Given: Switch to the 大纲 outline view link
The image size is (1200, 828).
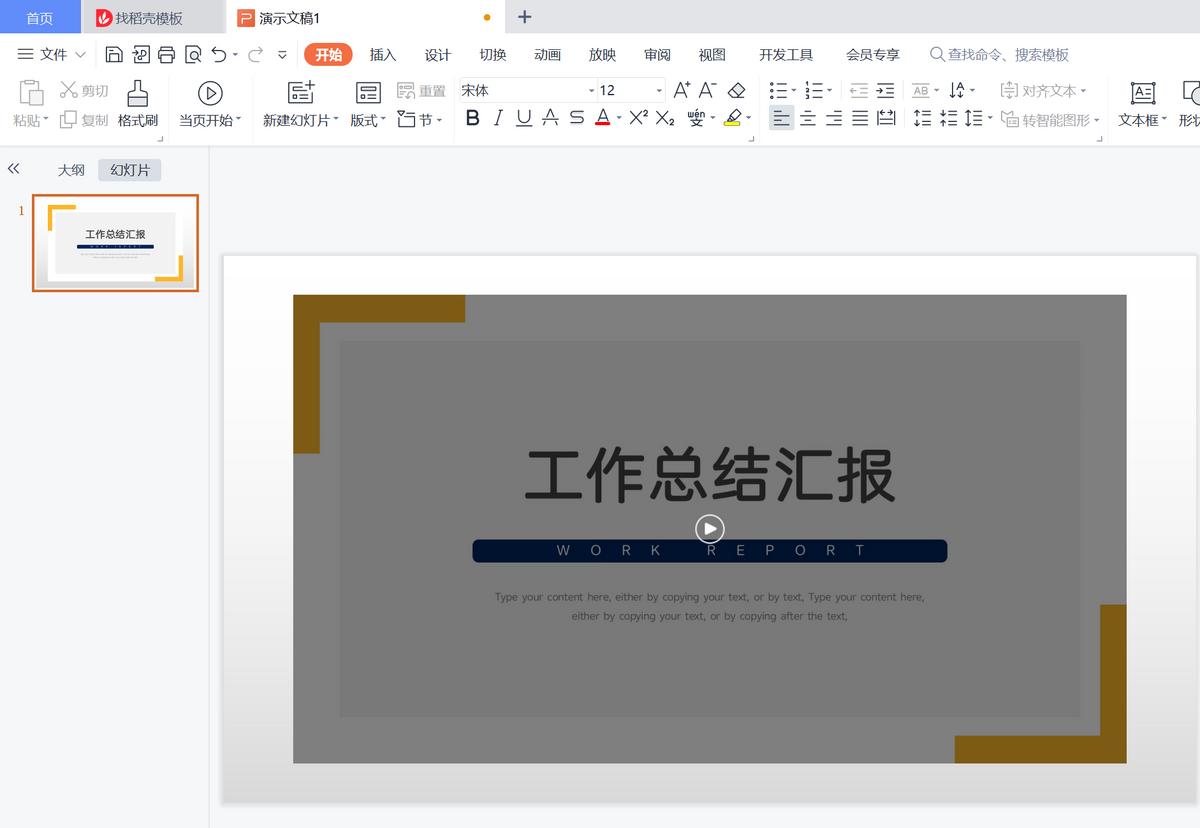Looking at the screenshot, I should [x=70, y=169].
